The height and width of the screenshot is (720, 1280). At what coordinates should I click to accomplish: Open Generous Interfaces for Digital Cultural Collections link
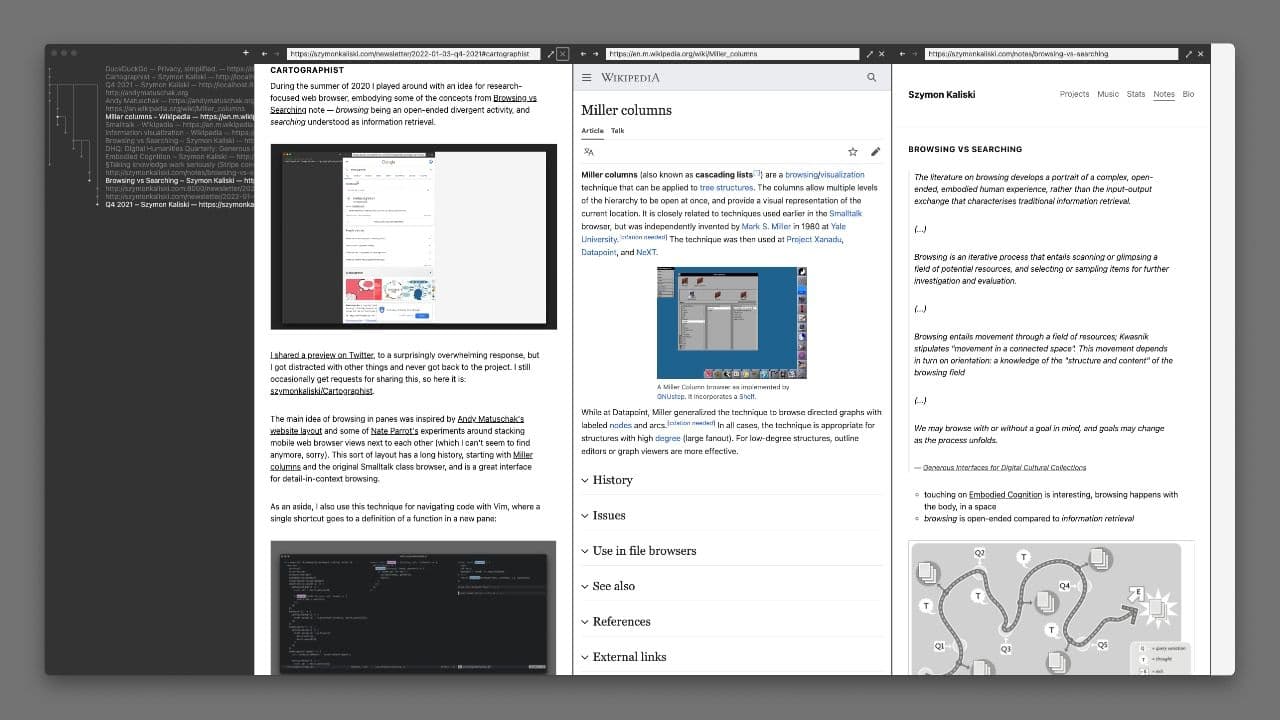tap(1004, 467)
